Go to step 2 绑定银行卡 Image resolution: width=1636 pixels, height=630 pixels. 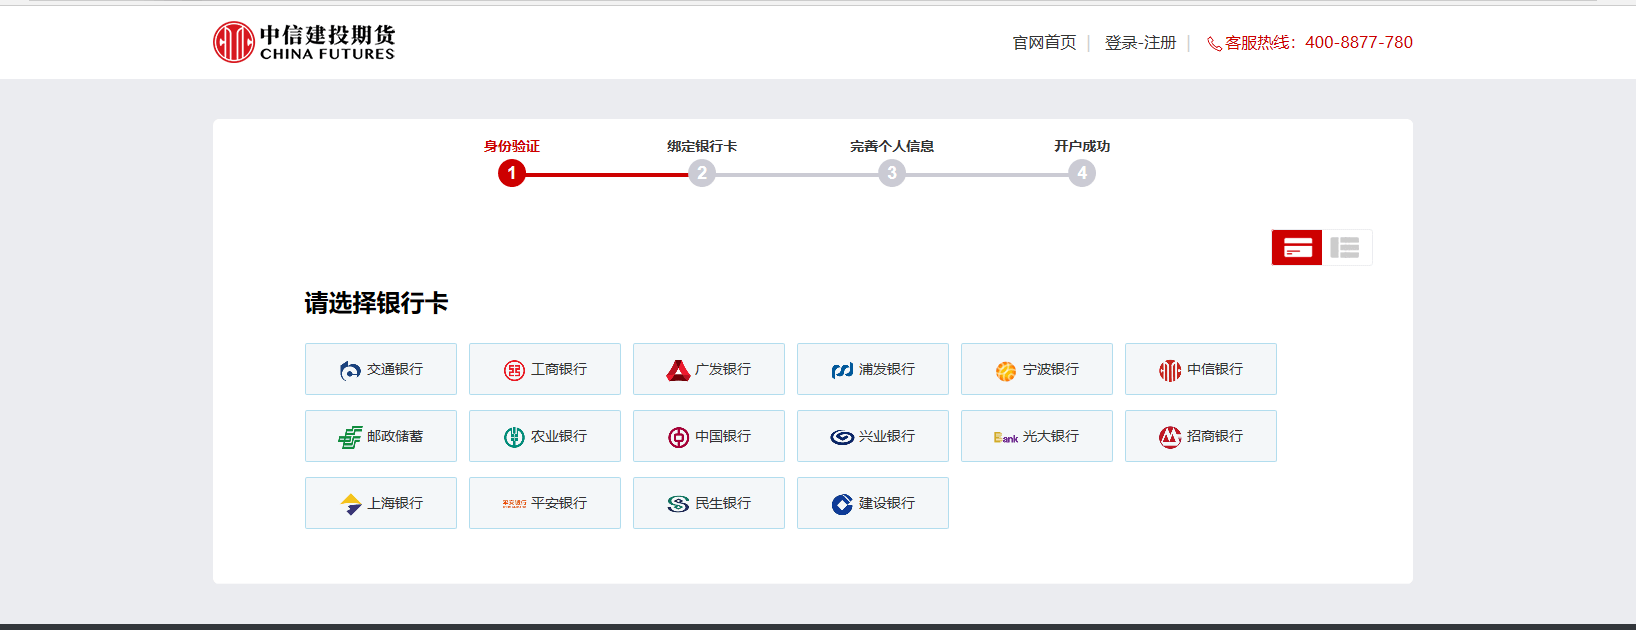[x=702, y=173]
